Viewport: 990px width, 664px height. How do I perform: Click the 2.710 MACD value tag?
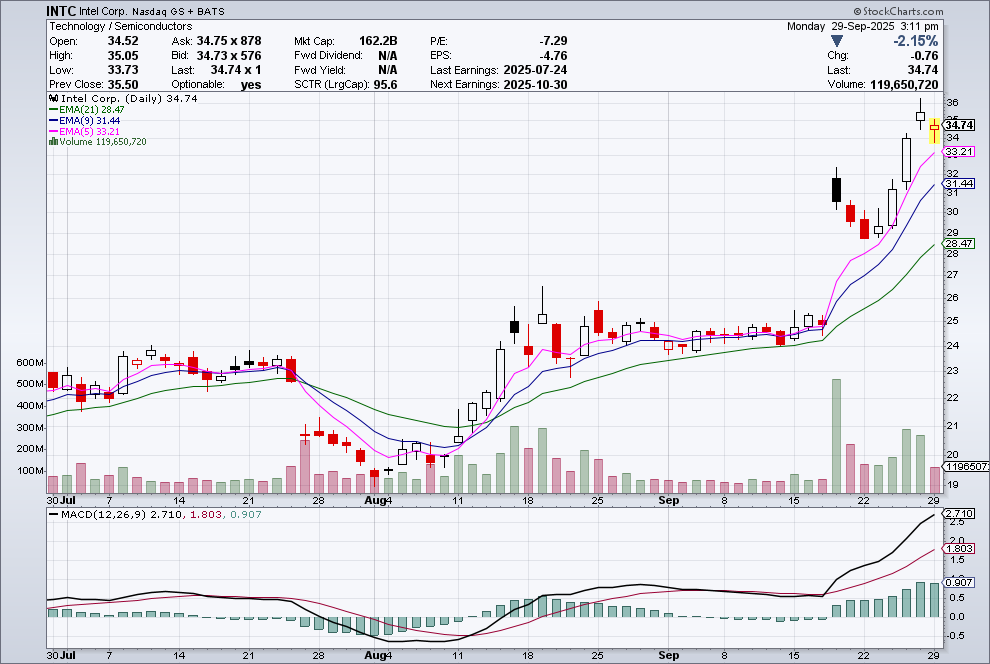[960, 513]
